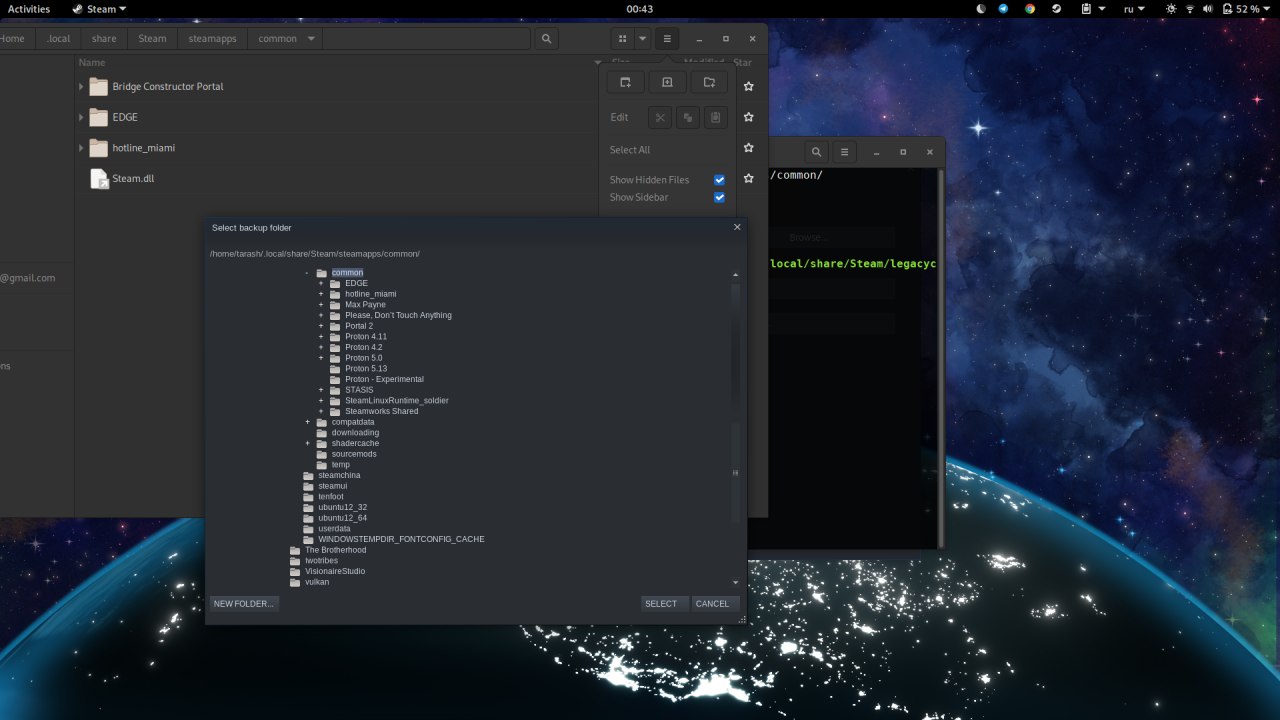Open the clipboard indicator in top bar
The width and height of the screenshot is (1280, 720).
pyautogui.click(x=1092, y=9)
